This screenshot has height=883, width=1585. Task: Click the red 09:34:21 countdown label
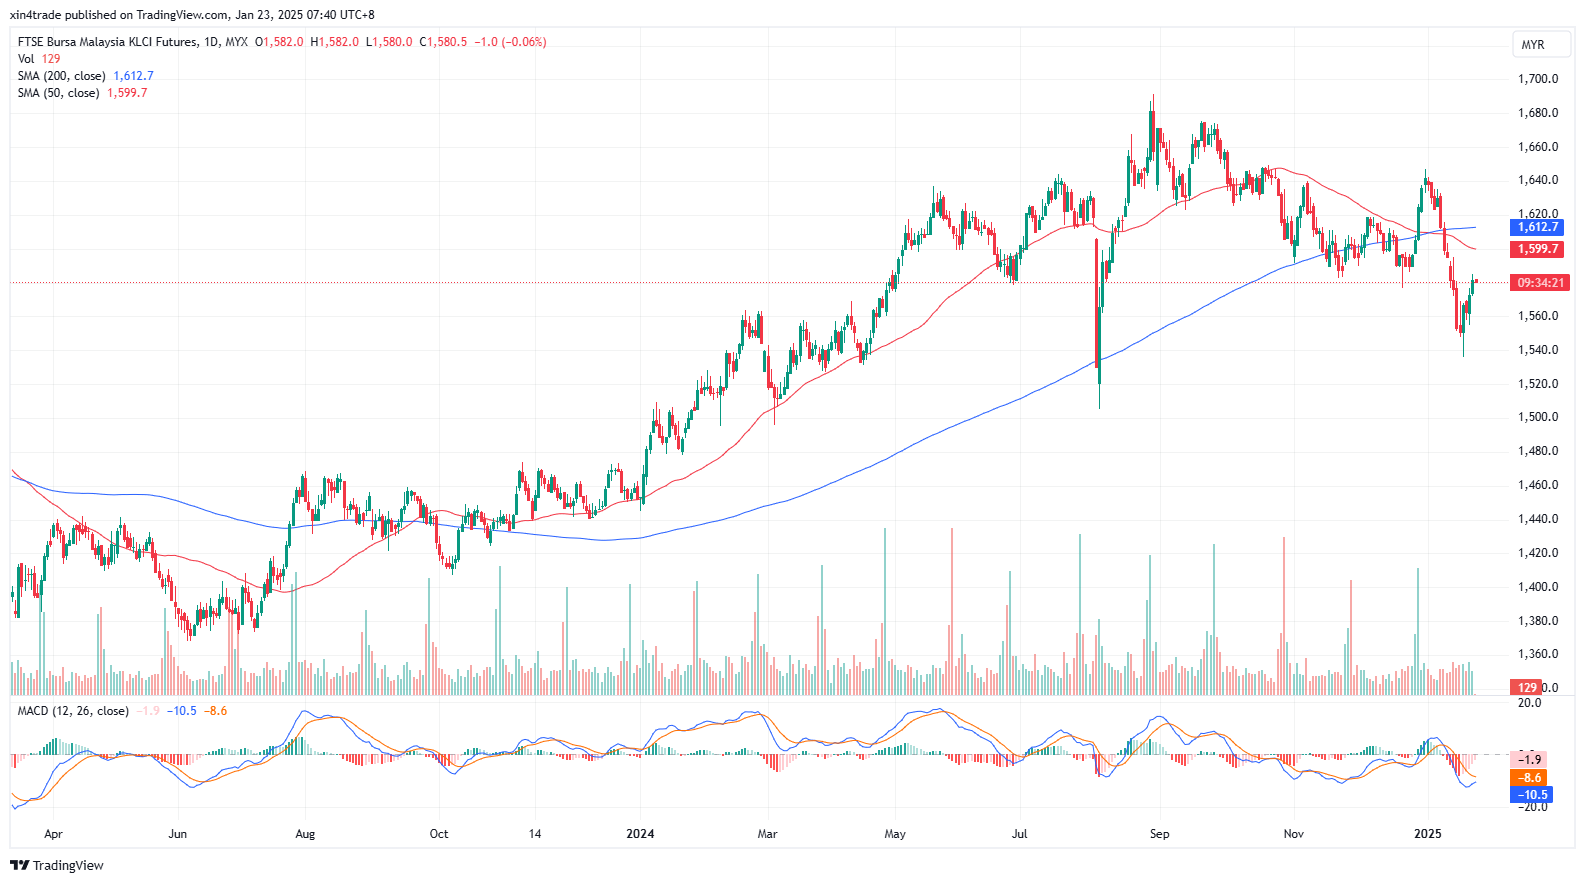pos(1540,283)
